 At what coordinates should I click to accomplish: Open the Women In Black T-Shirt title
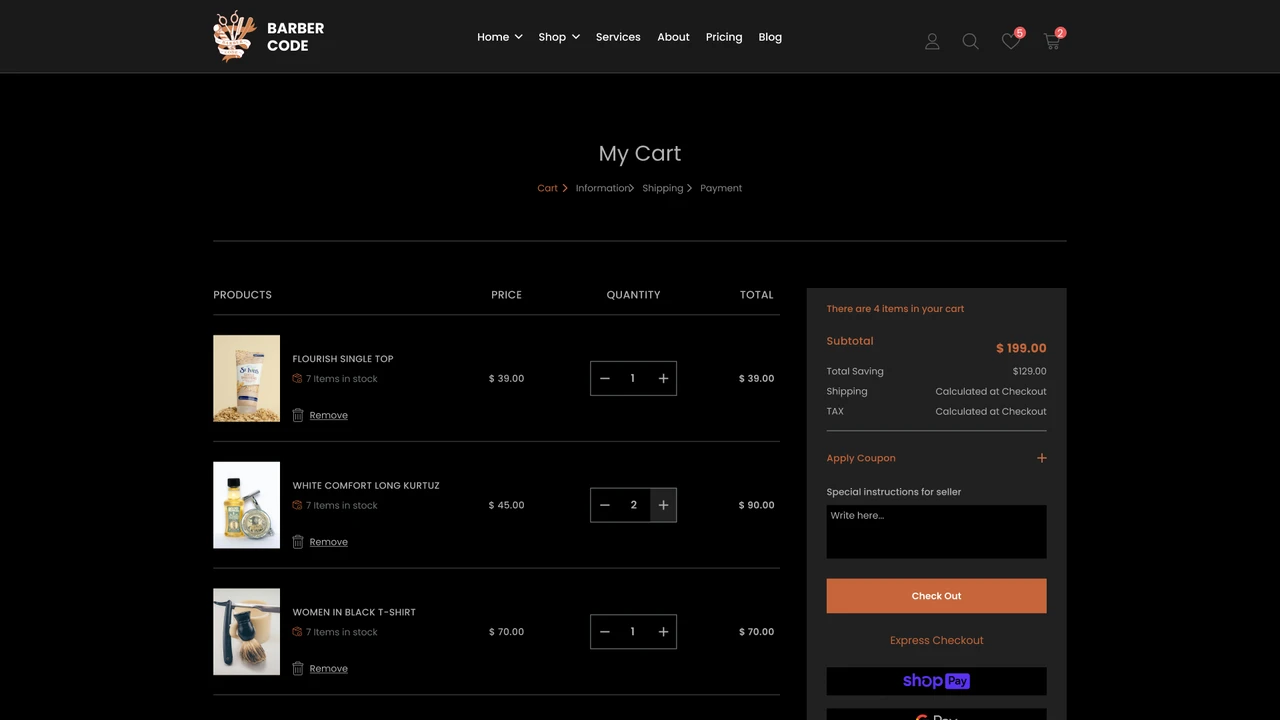(354, 612)
